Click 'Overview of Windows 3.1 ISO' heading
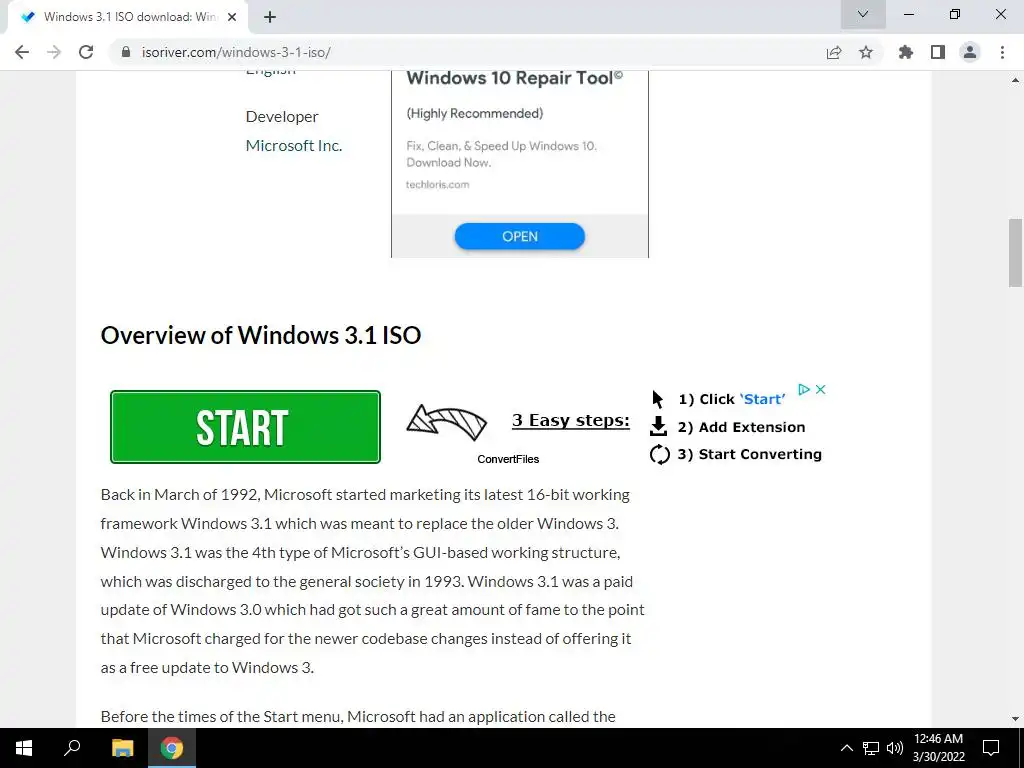 point(261,335)
